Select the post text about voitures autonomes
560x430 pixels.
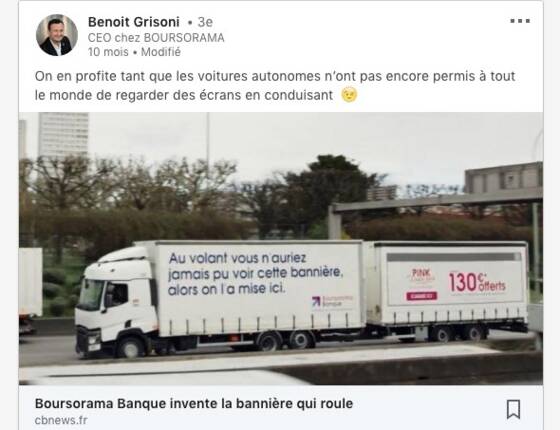coord(275,85)
